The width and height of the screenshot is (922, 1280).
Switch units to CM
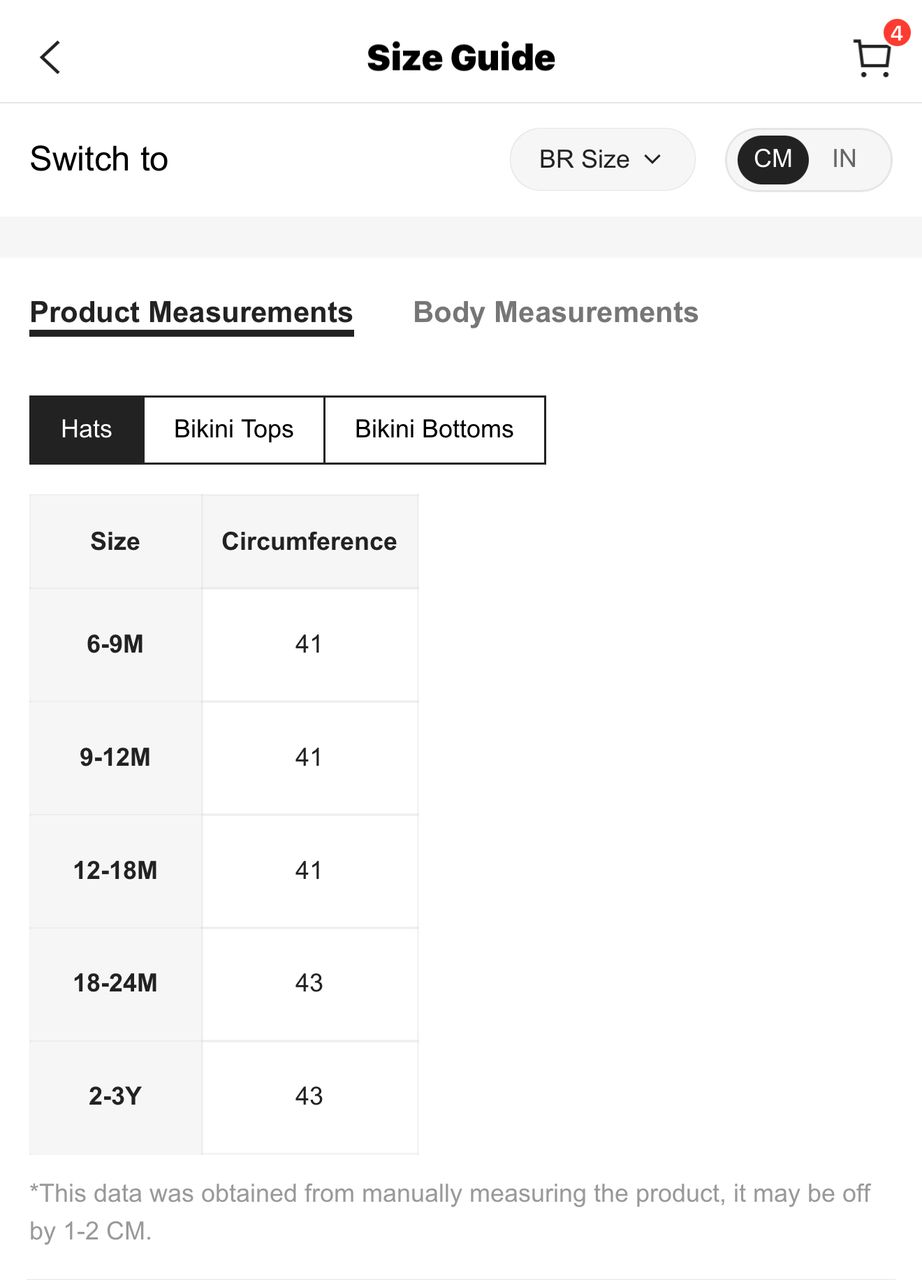click(x=773, y=159)
